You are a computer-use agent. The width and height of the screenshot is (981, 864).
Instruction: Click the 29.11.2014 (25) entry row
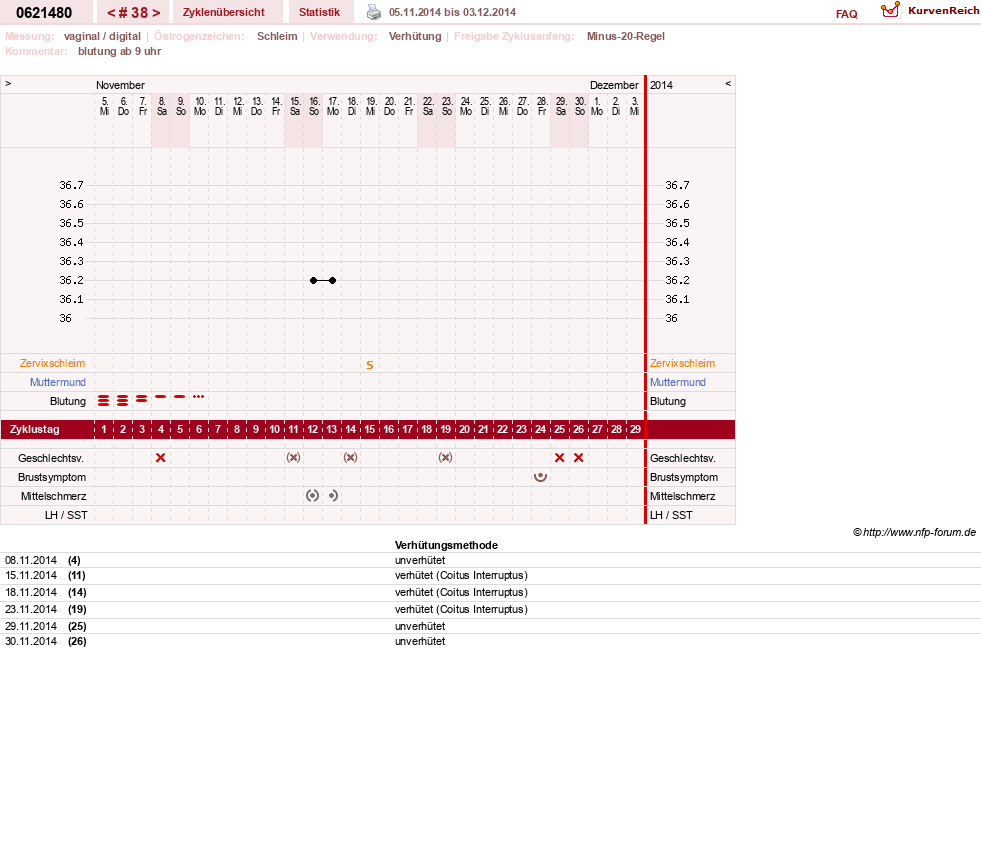tap(490, 626)
